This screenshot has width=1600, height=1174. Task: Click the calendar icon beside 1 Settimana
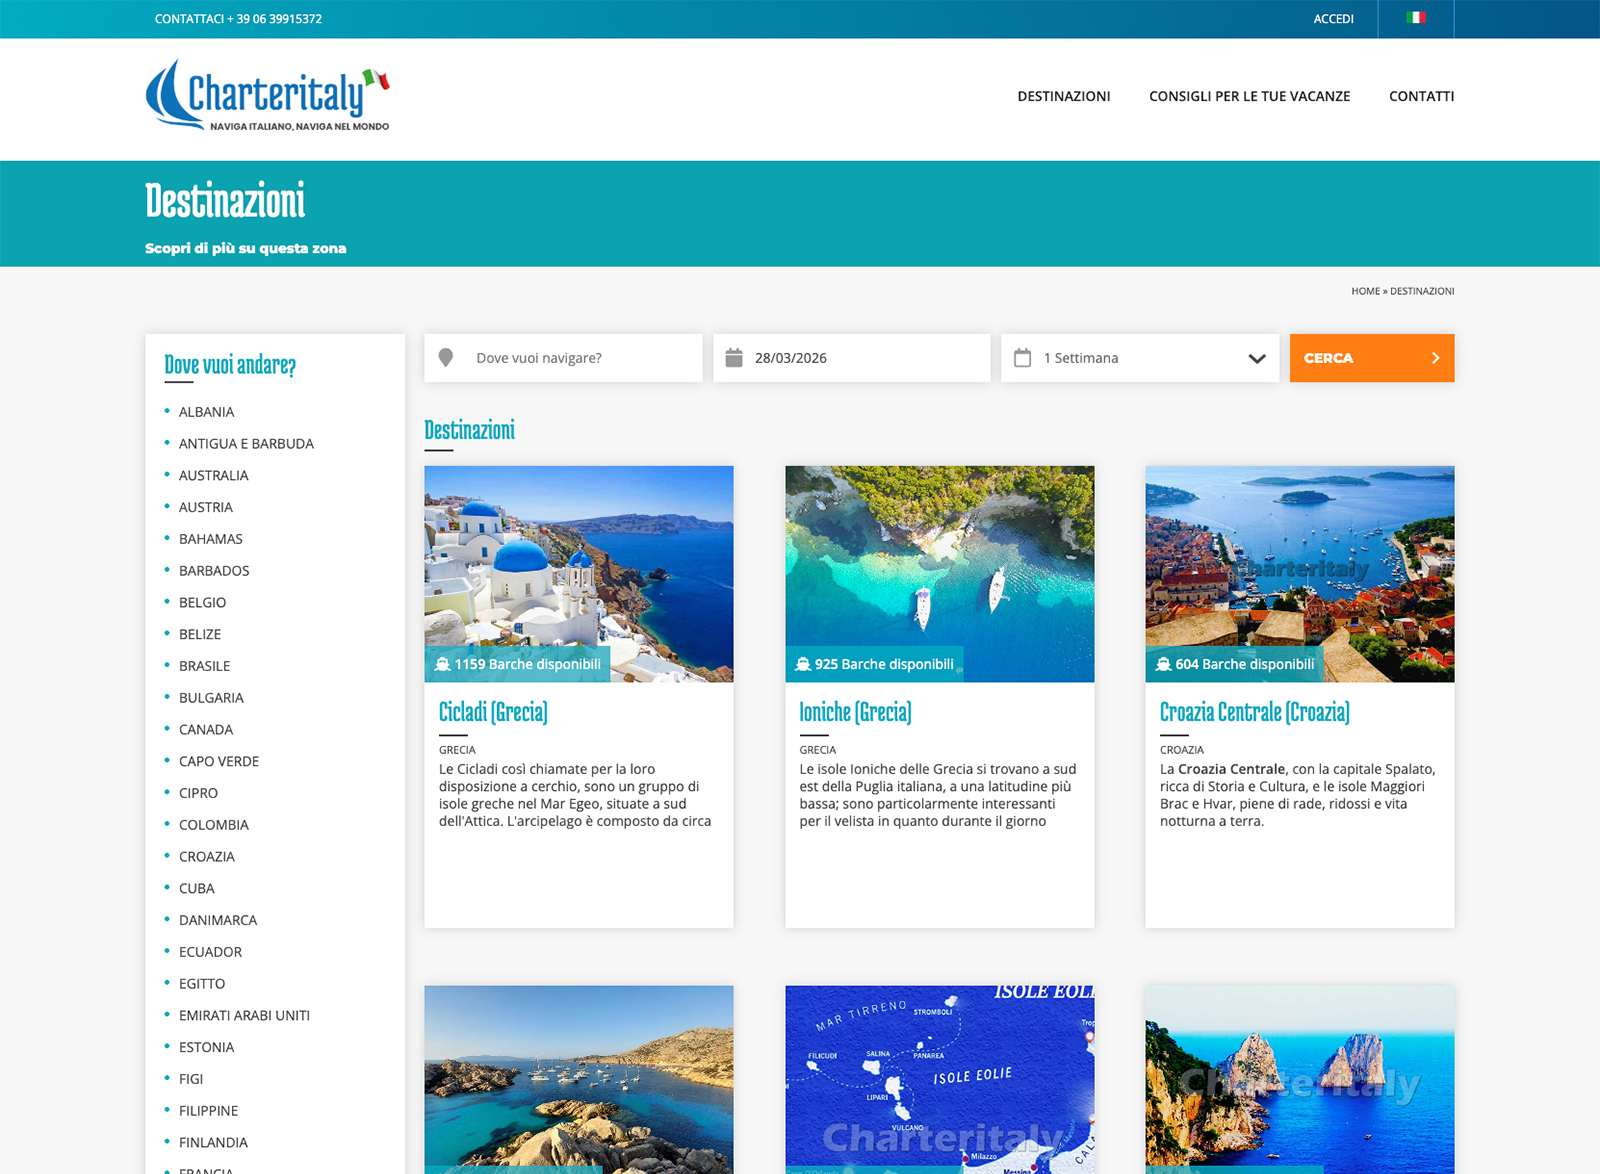(x=1022, y=358)
